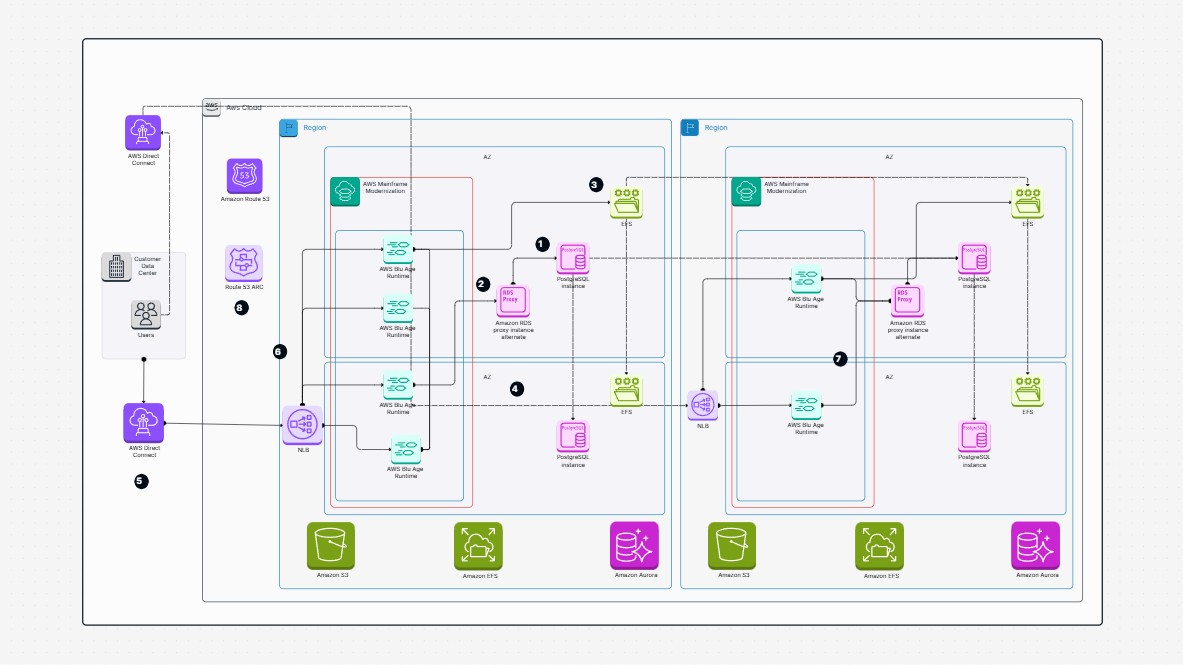Click the upper-AZ PostgreSQL instance icon in right Region
Image resolution: width=1183 pixels, height=665 pixels.
coord(974,258)
